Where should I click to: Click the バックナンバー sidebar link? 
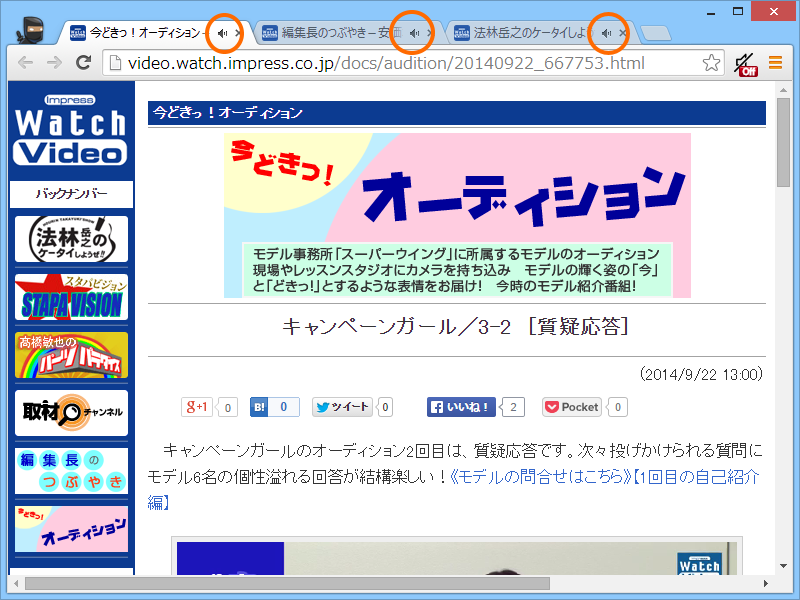click(x=70, y=194)
